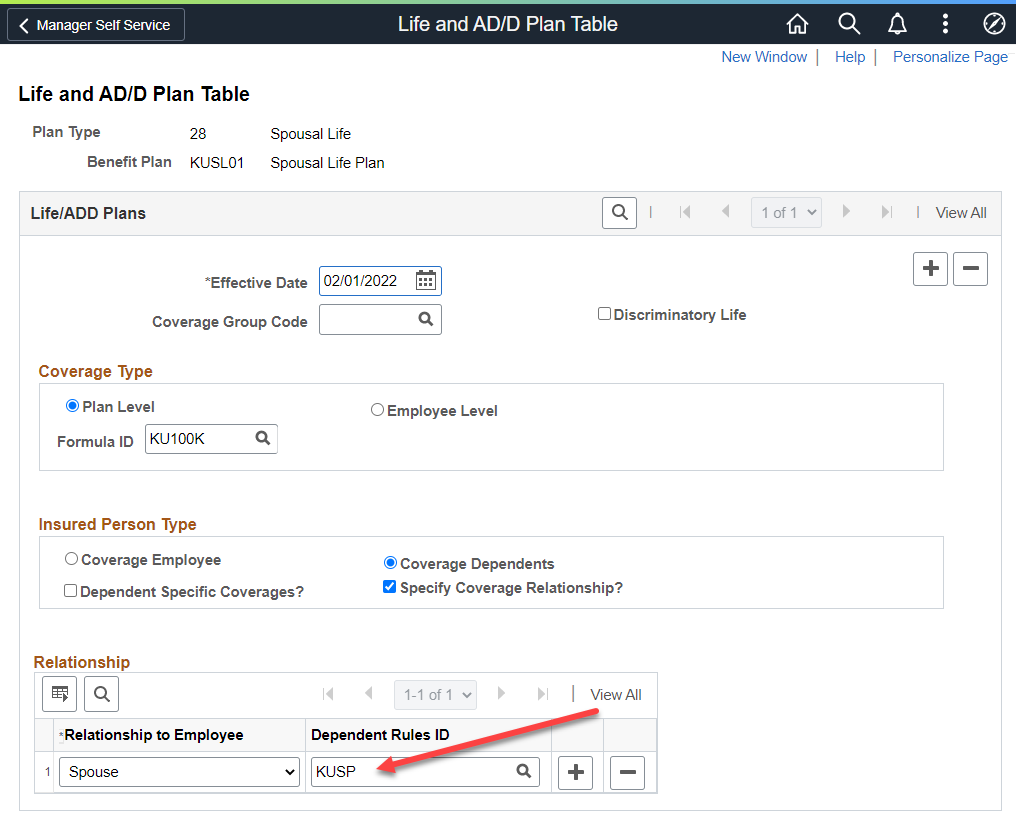Enable the Discriminatory Life checkbox

point(604,314)
